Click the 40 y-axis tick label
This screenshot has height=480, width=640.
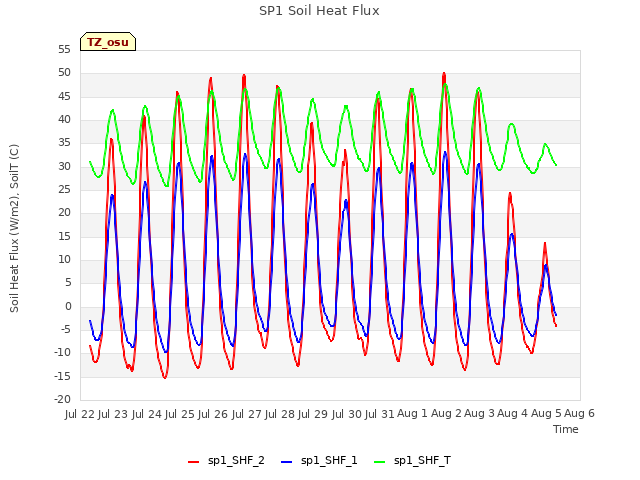tap(64, 120)
